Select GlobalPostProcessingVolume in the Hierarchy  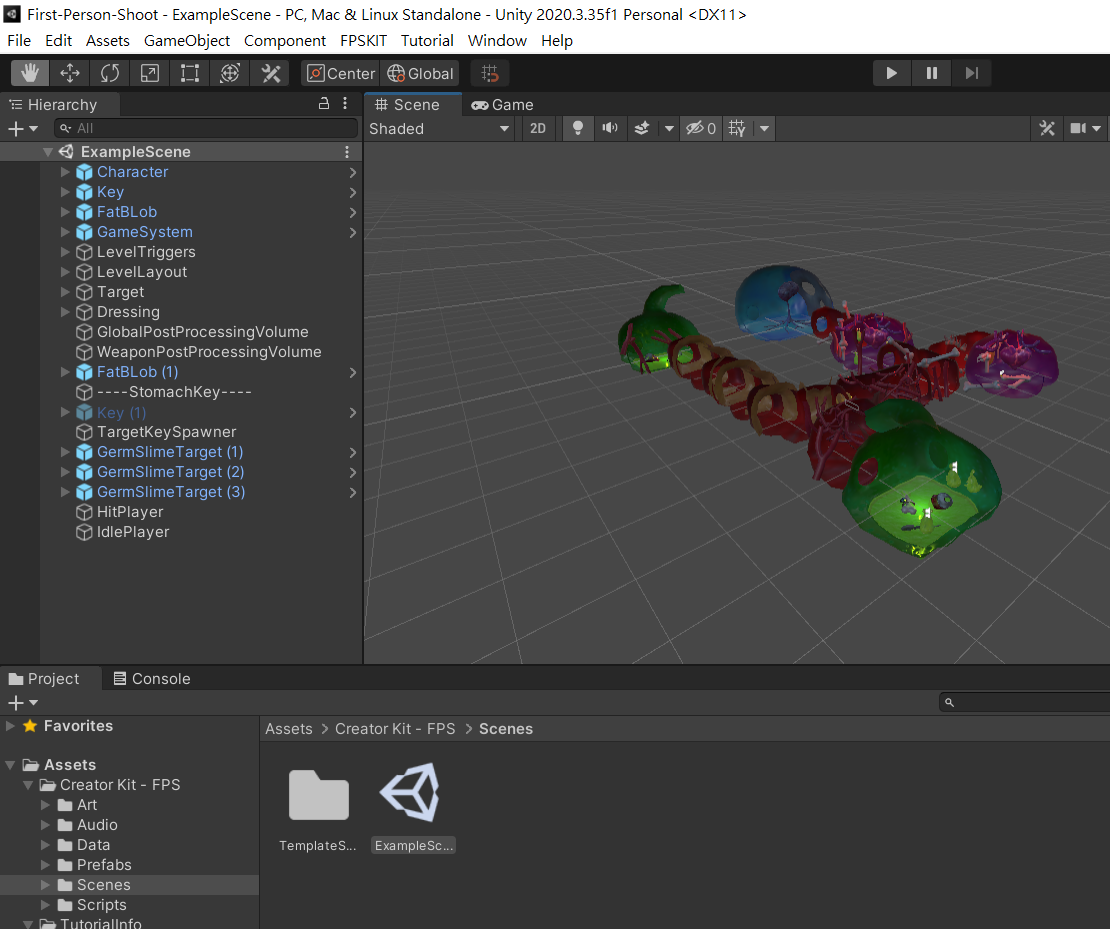pos(202,331)
